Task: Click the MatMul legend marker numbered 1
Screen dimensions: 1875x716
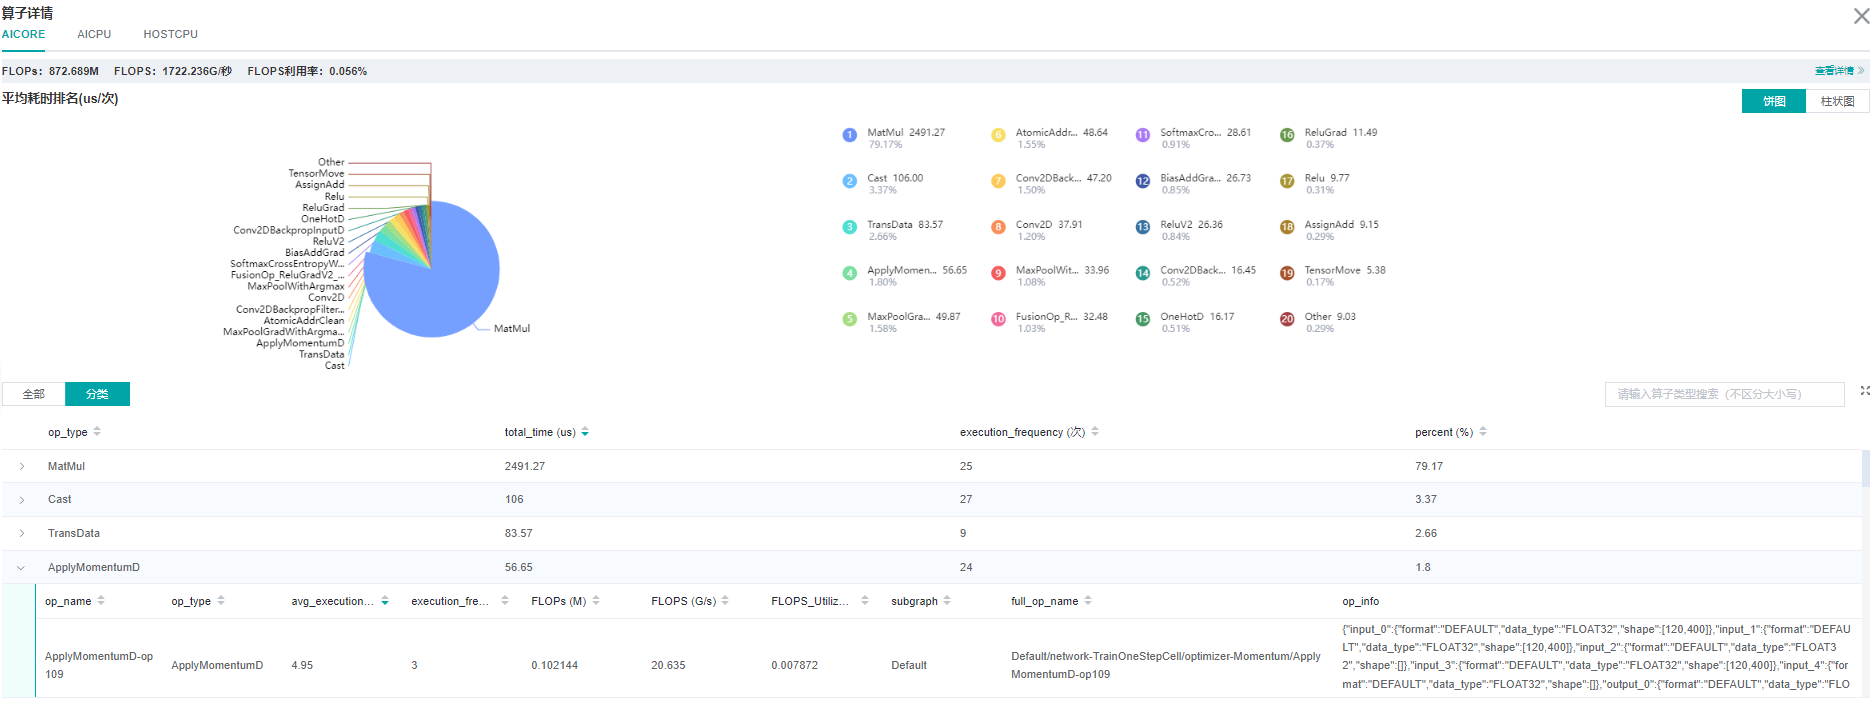Action: pos(849,135)
